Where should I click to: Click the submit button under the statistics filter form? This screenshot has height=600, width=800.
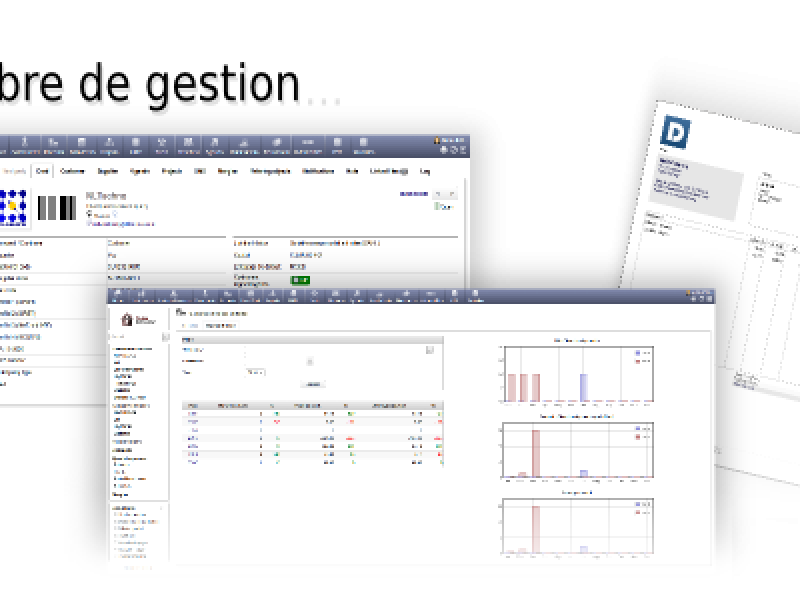[313, 384]
